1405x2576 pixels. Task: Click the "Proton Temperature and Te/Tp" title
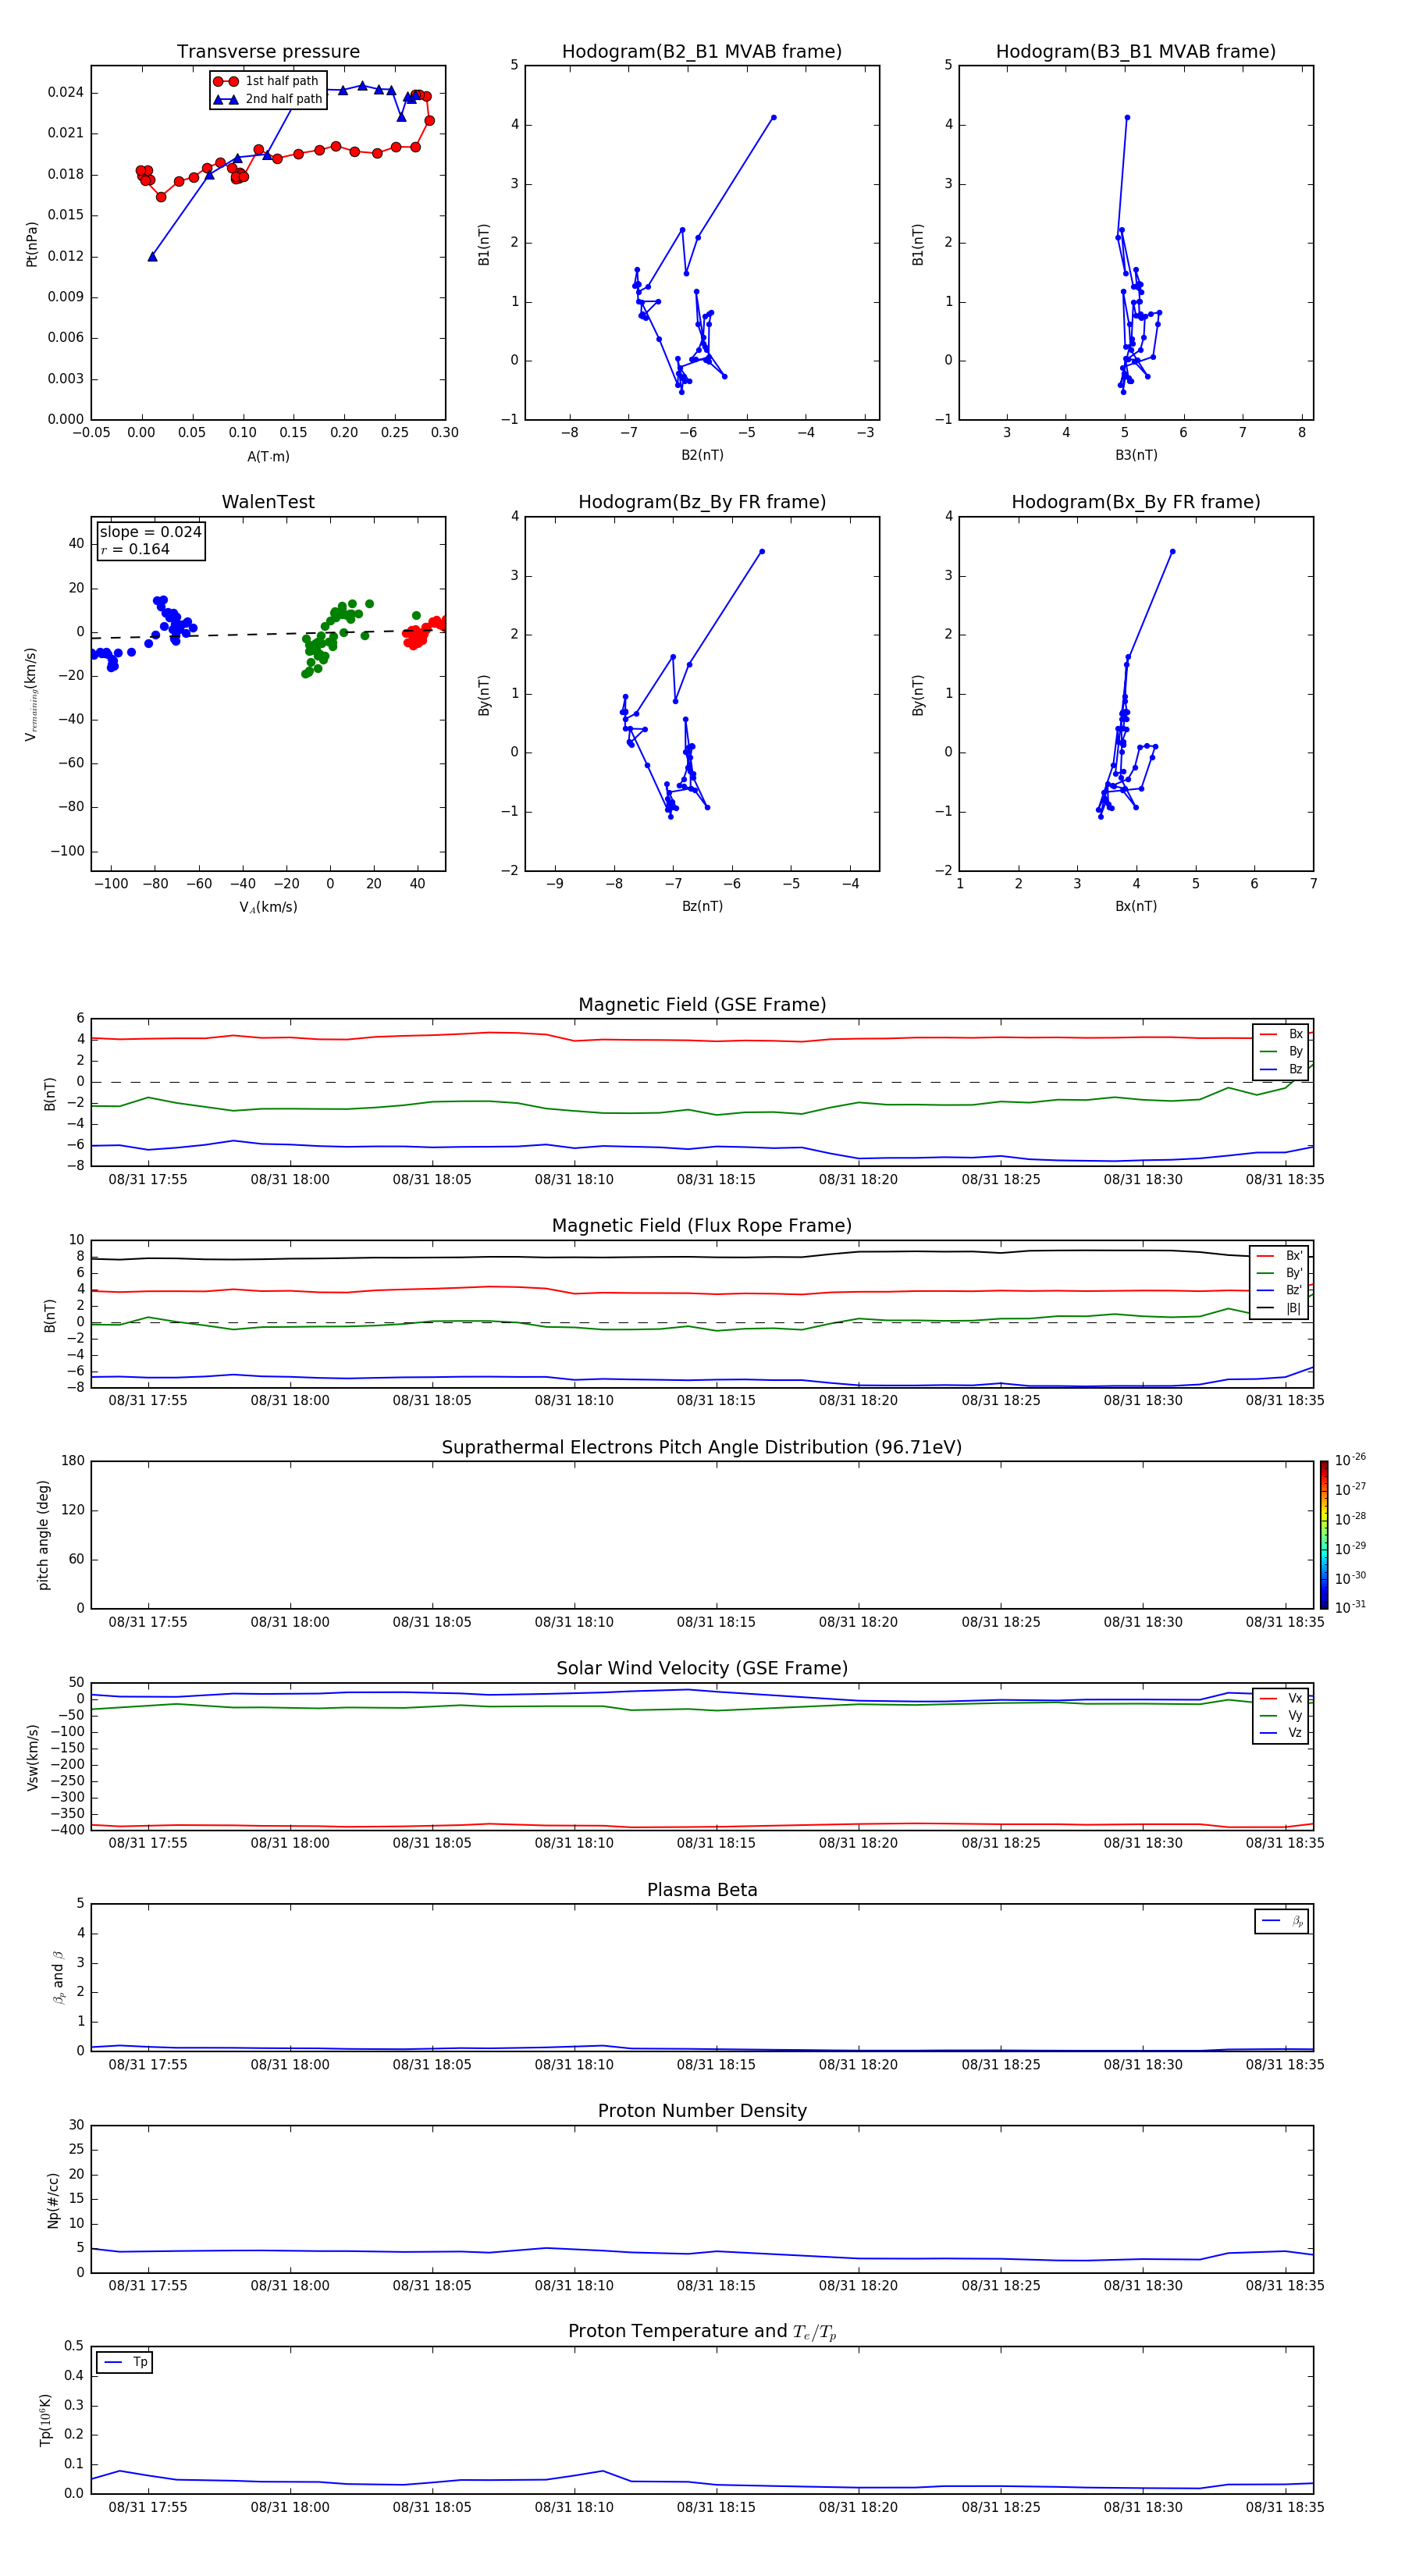(x=702, y=2332)
